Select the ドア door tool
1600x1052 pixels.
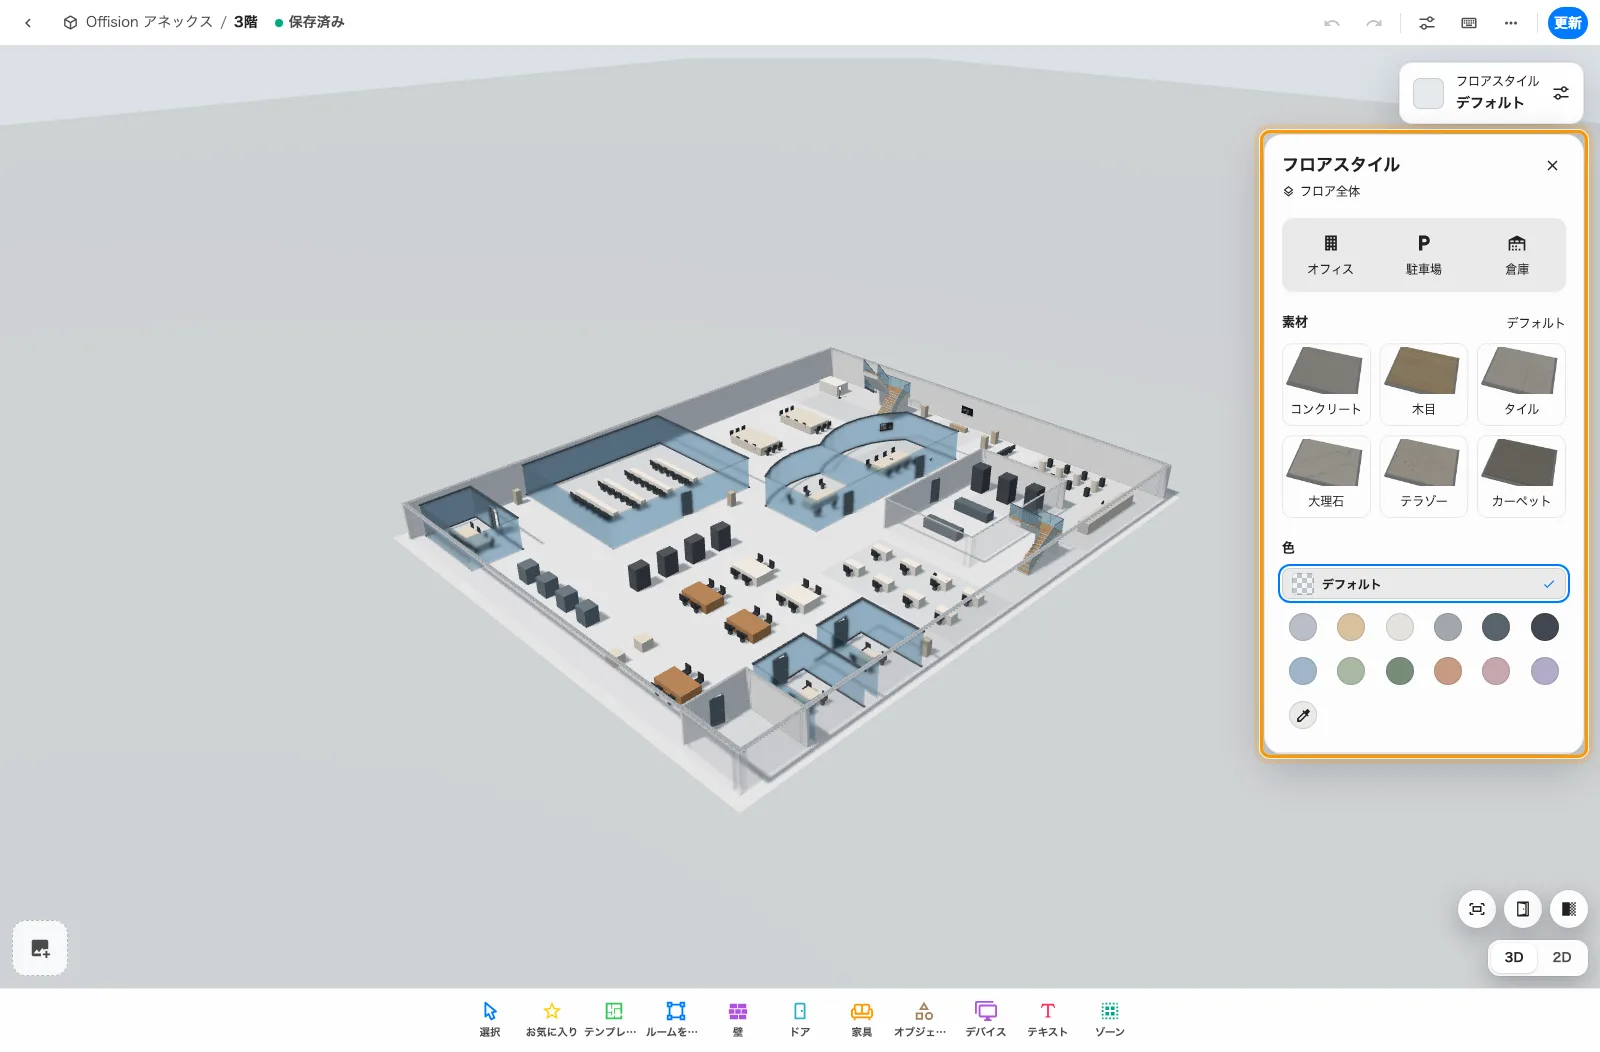[x=800, y=1019]
